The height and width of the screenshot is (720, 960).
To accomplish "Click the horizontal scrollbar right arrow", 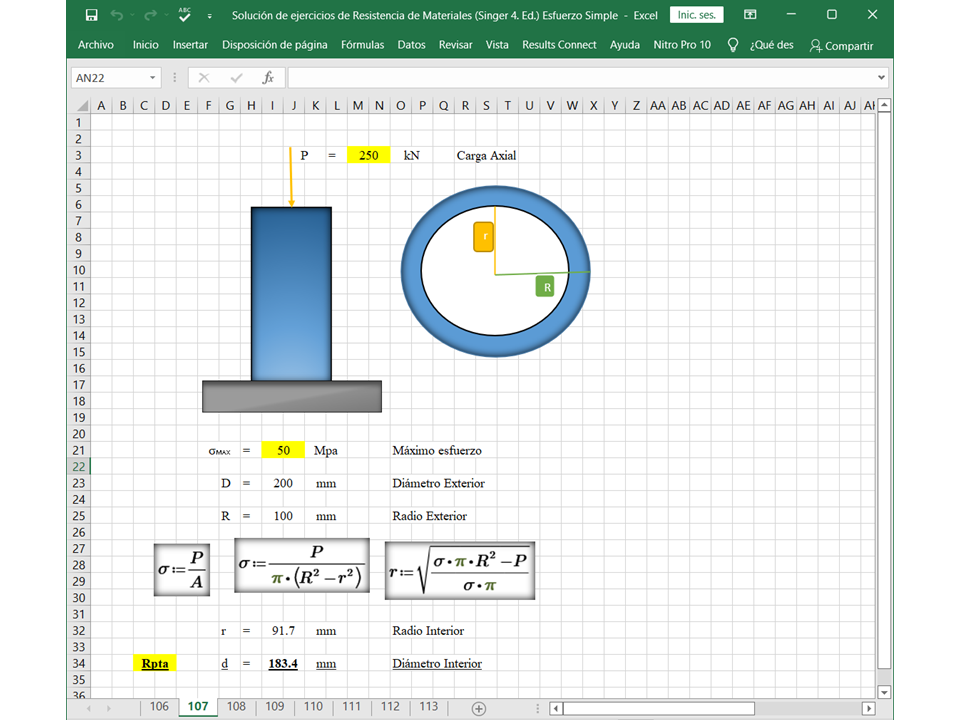I will [868, 708].
